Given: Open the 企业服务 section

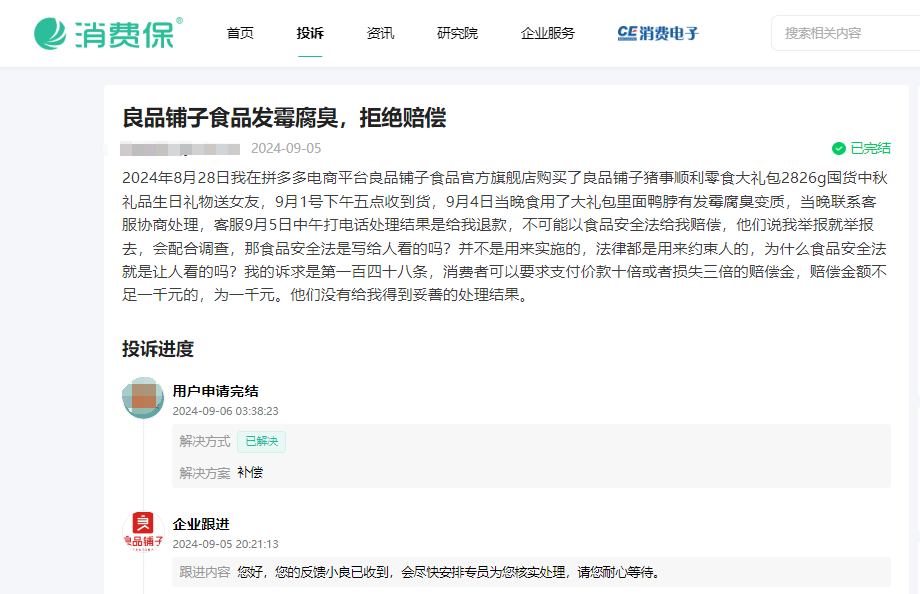Looking at the screenshot, I should [x=546, y=32].
